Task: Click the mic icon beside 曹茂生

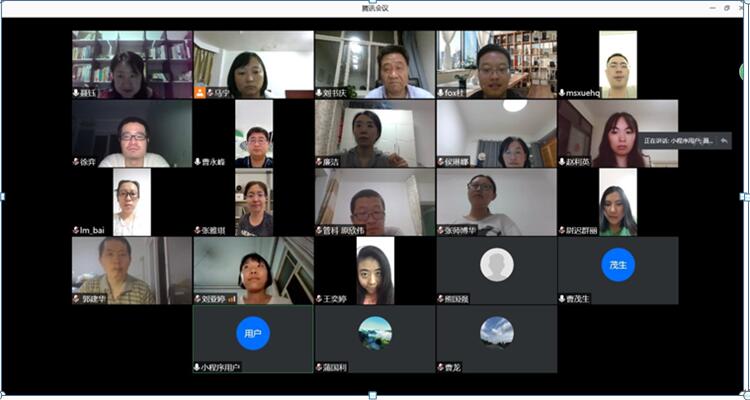Action: pos(563,298)
